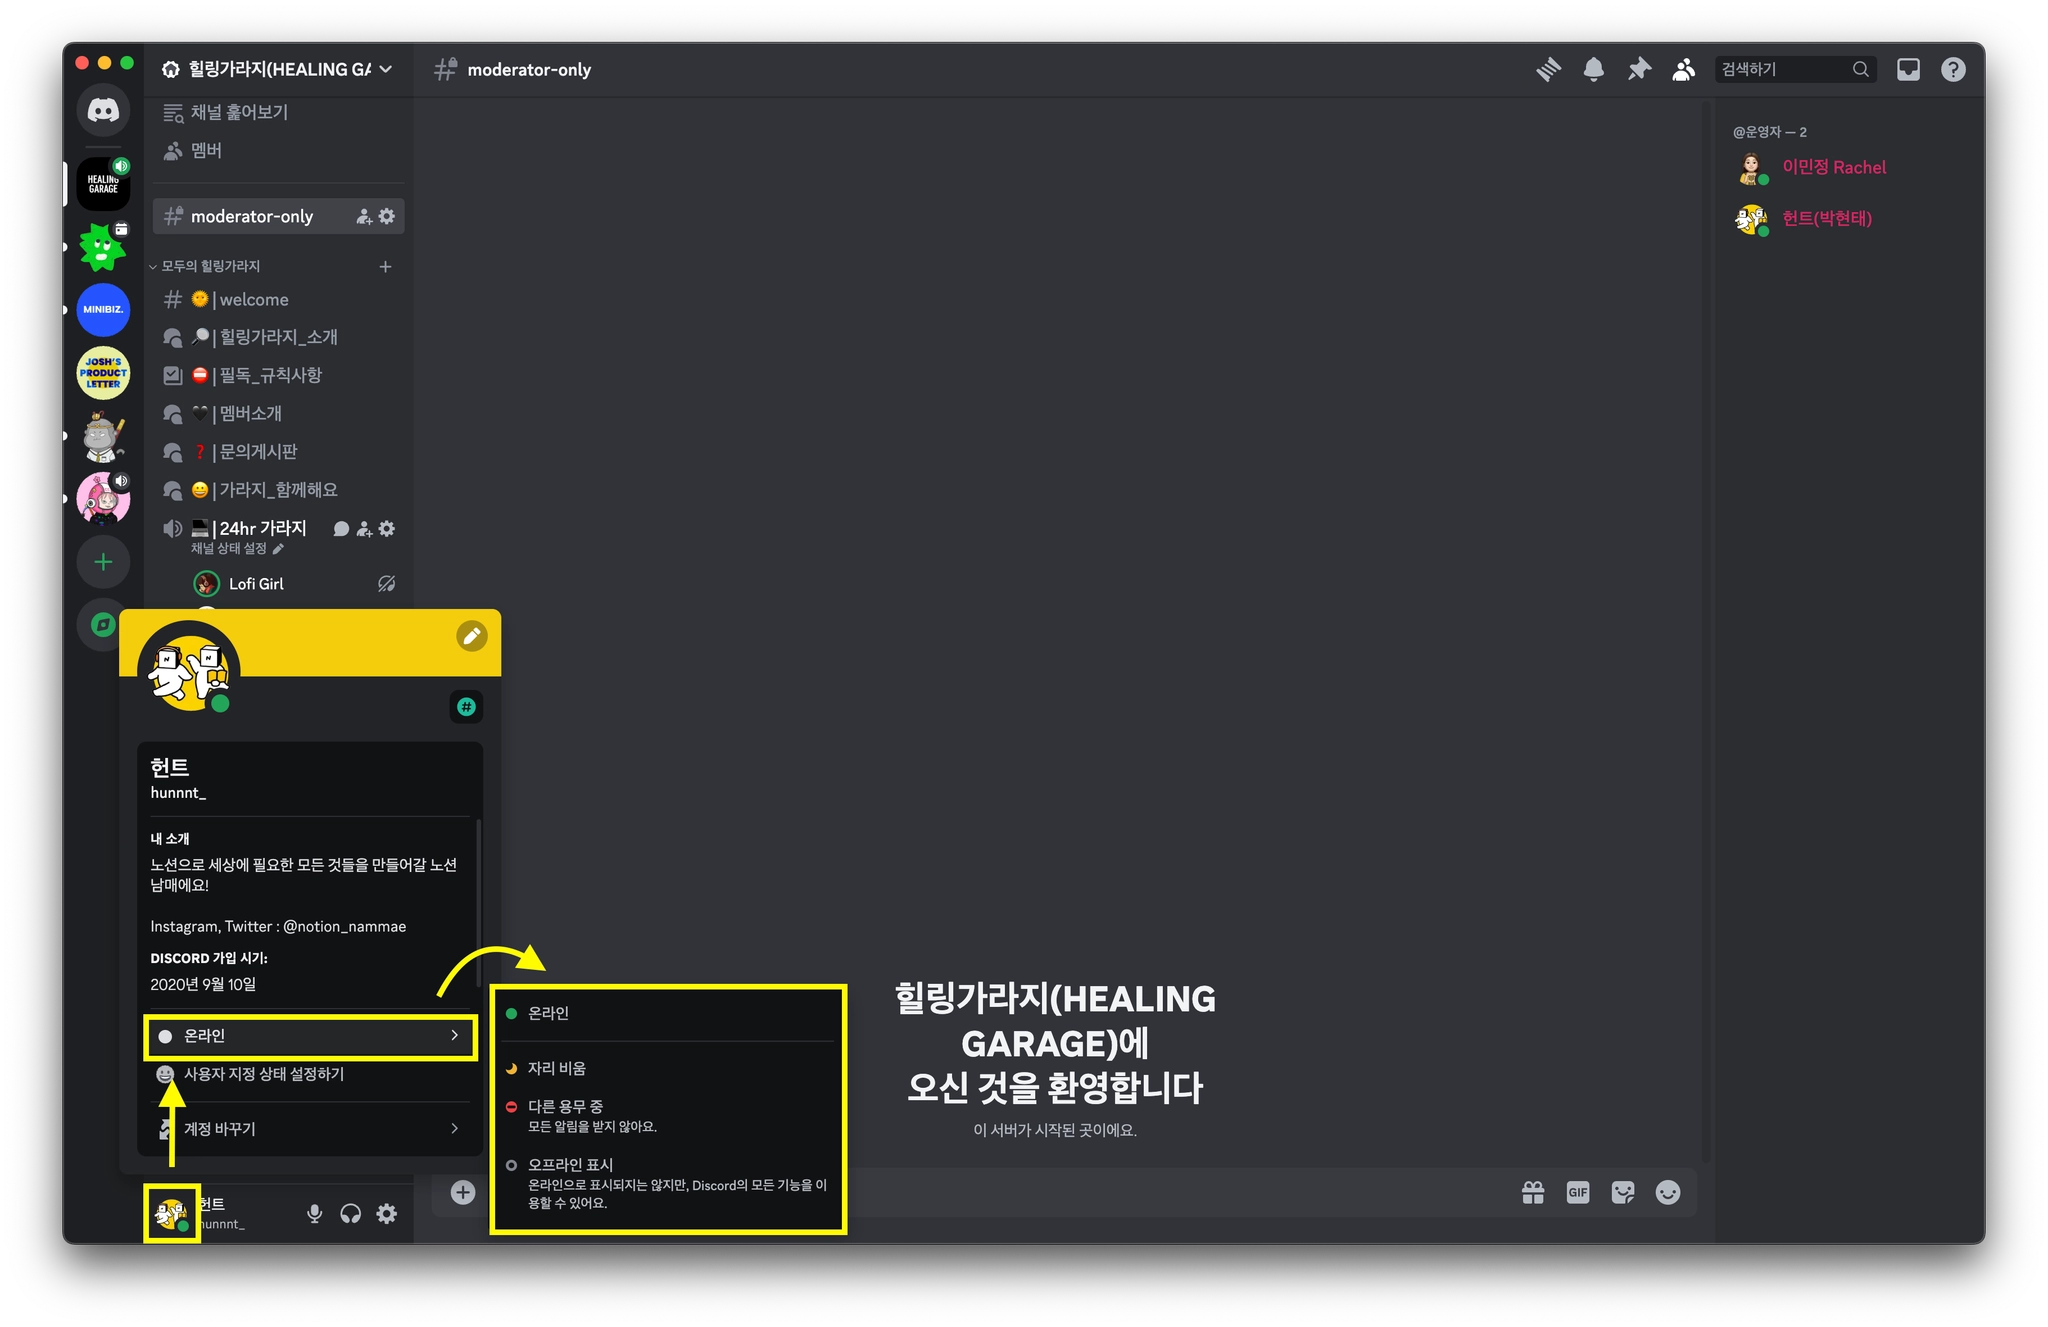
Task: Click the notification bell icon
Action: pyautogui.click(x=1594, y=69)
